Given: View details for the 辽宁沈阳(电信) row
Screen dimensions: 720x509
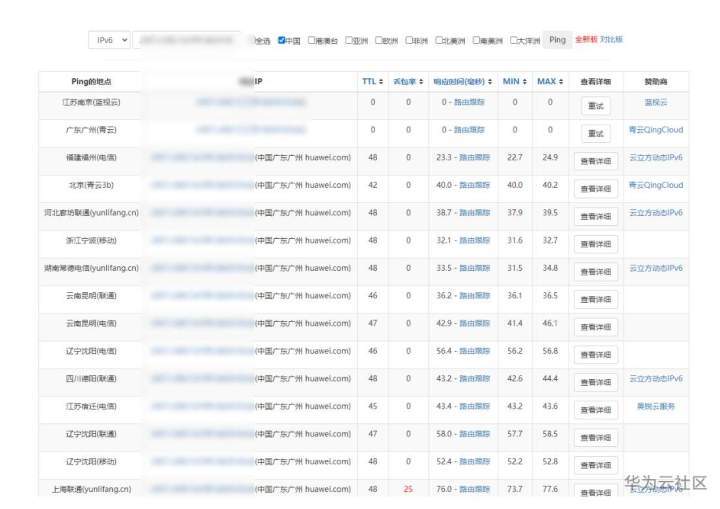Looking at the screenshot, I should 596,355.
